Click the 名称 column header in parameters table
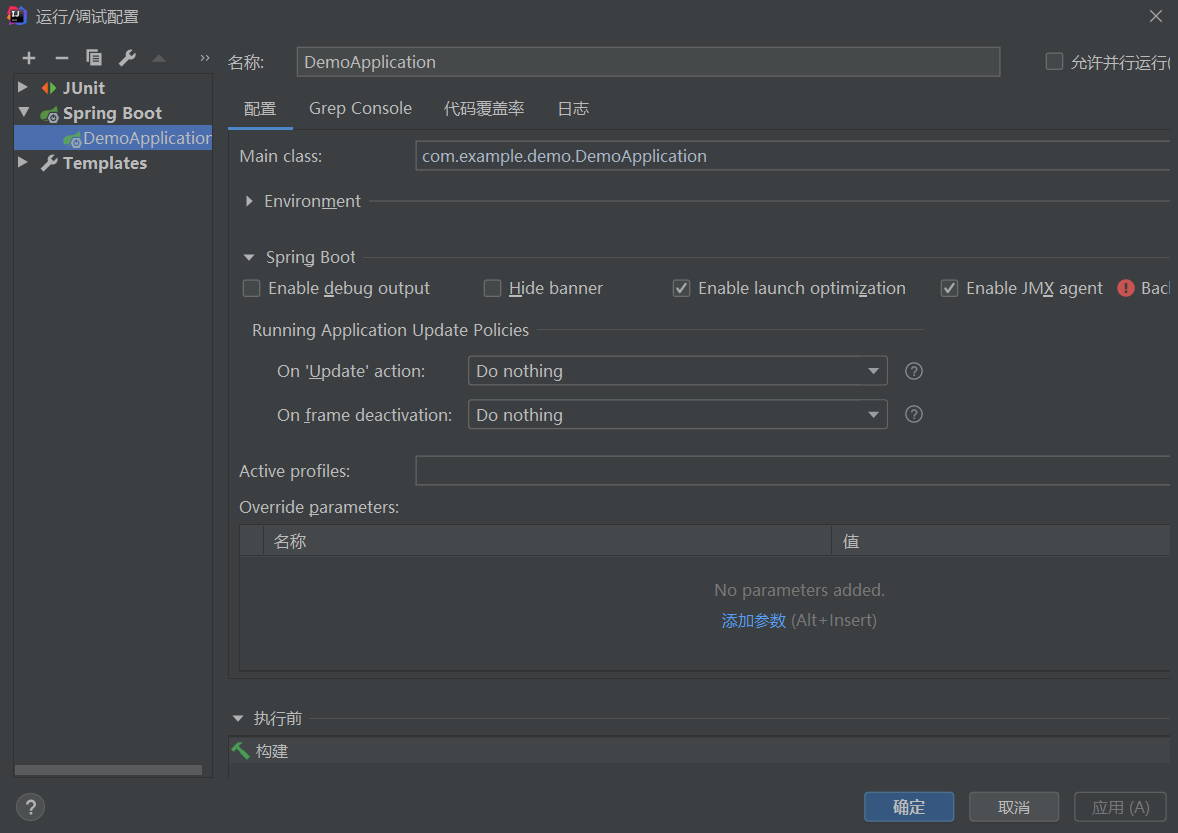 click(547, 541)
